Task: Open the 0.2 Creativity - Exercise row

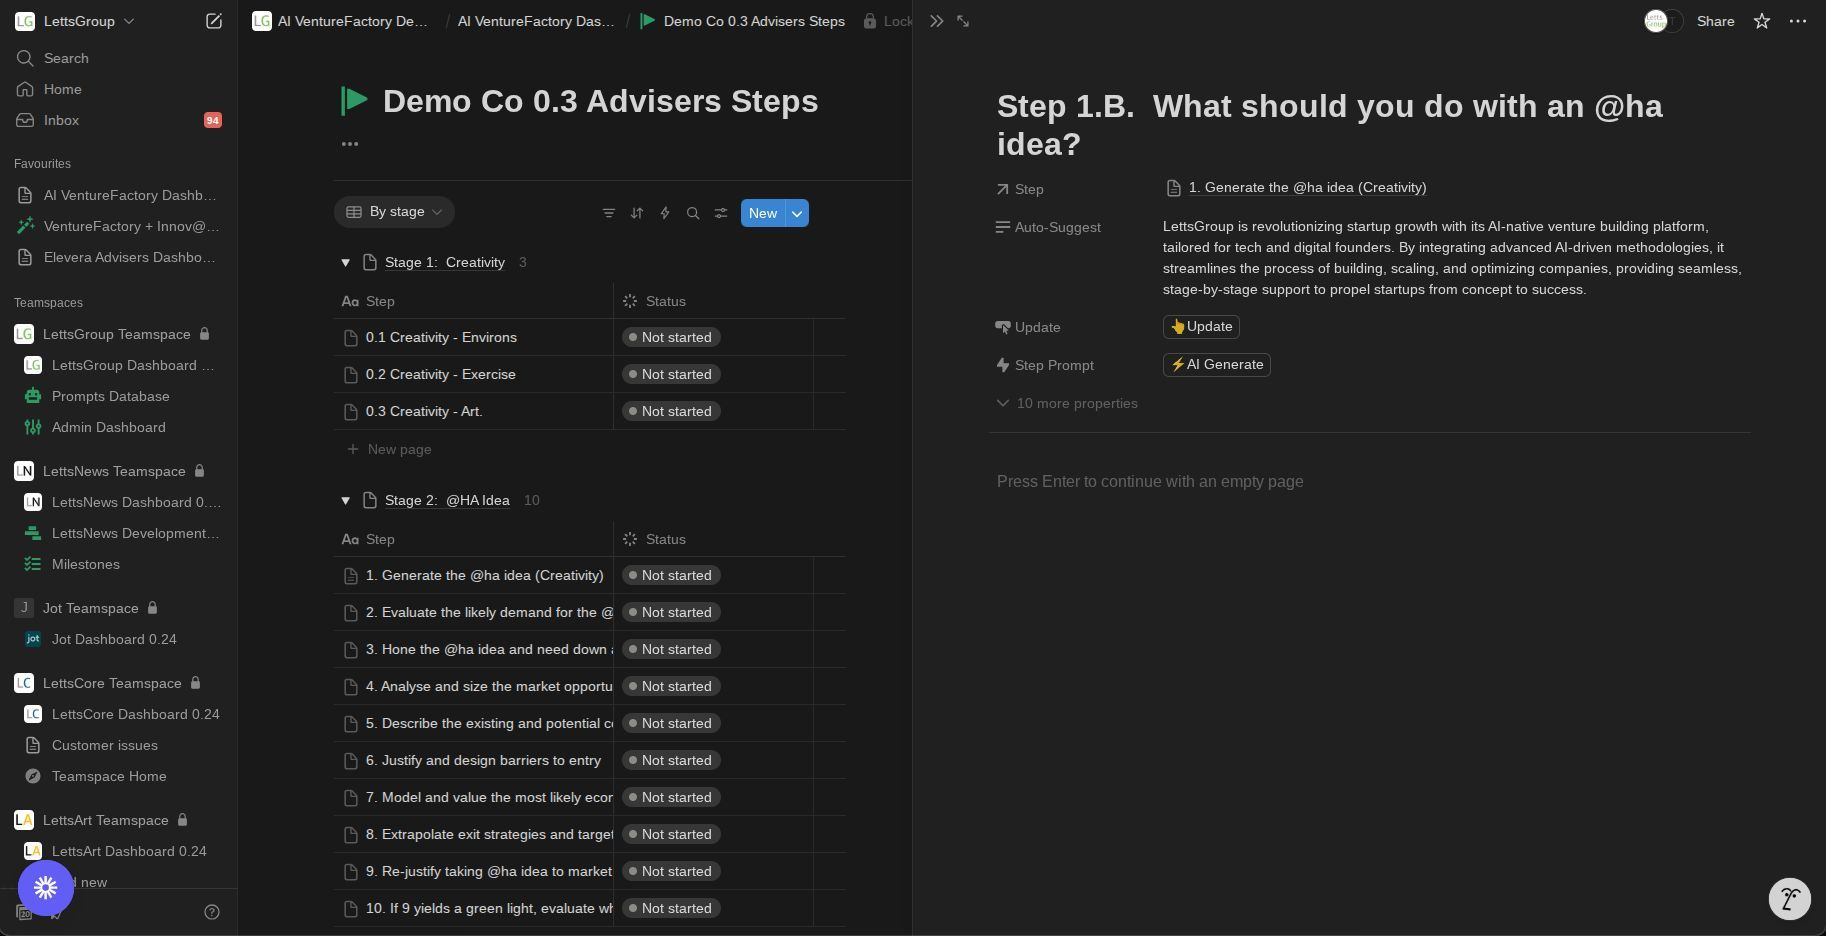Action: [440, 375]
